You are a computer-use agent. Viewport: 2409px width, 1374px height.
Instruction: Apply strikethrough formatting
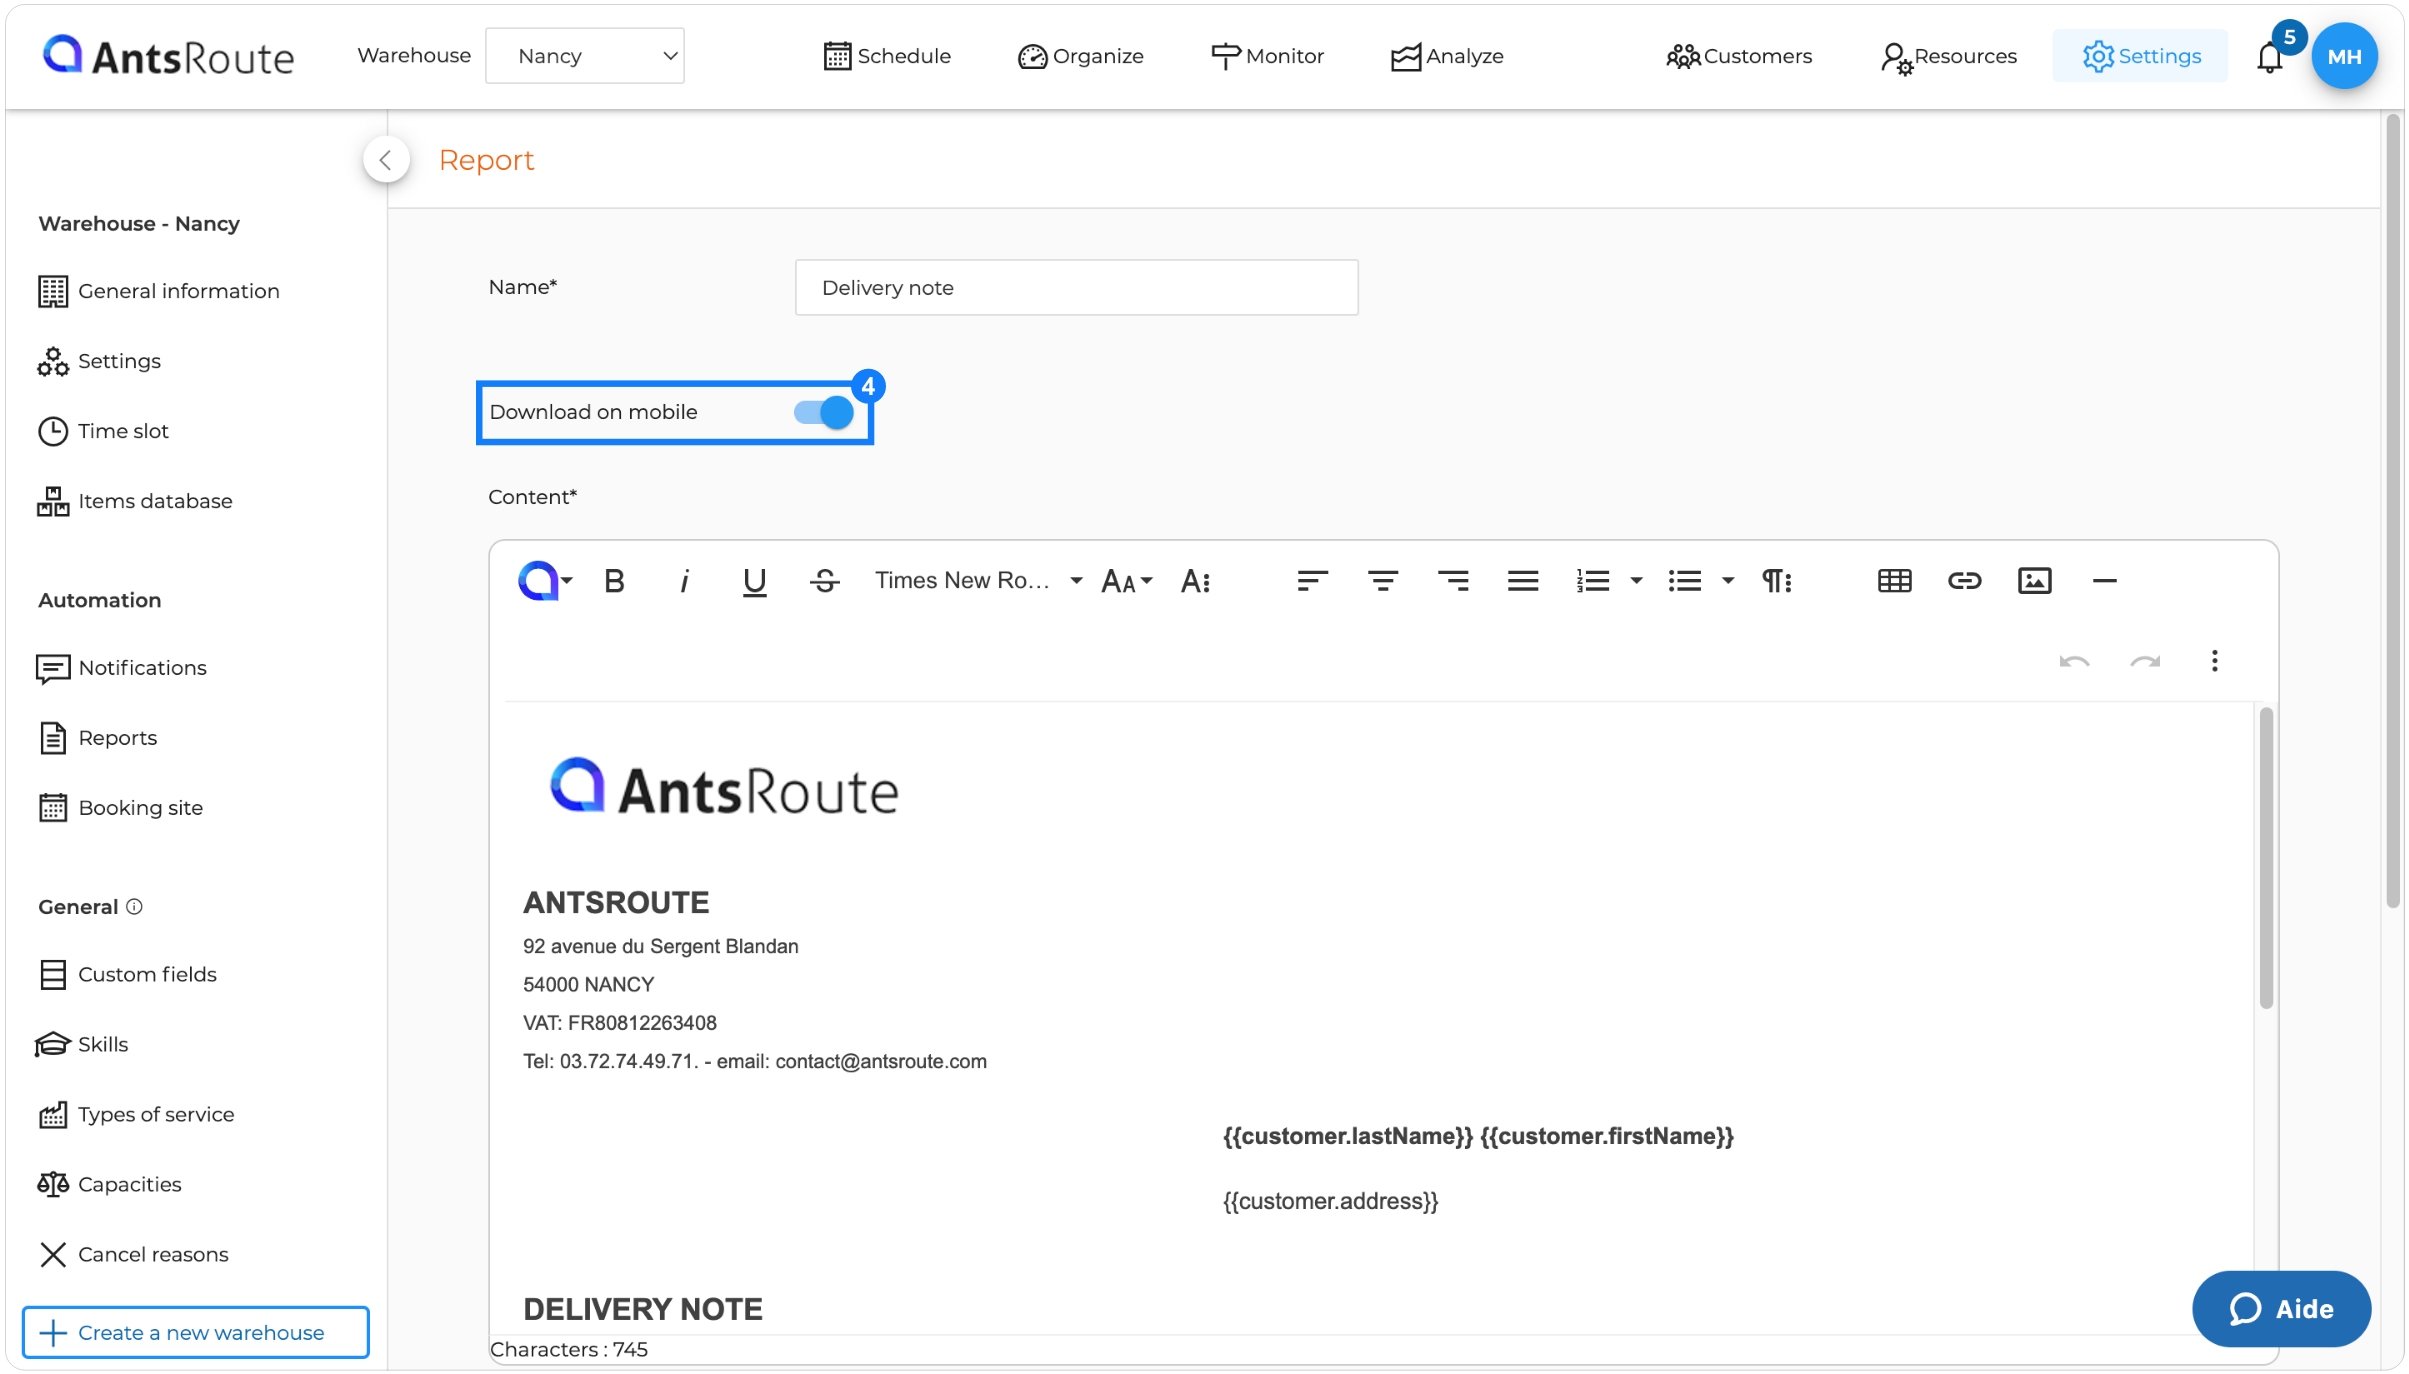click(x=825, y=581)
